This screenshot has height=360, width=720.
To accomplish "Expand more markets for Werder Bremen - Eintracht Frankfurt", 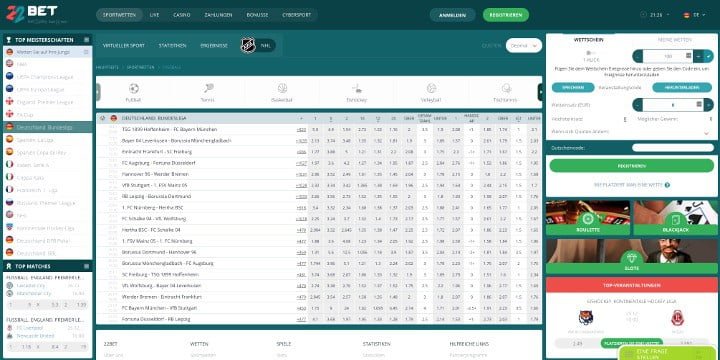I will [301, 297].
